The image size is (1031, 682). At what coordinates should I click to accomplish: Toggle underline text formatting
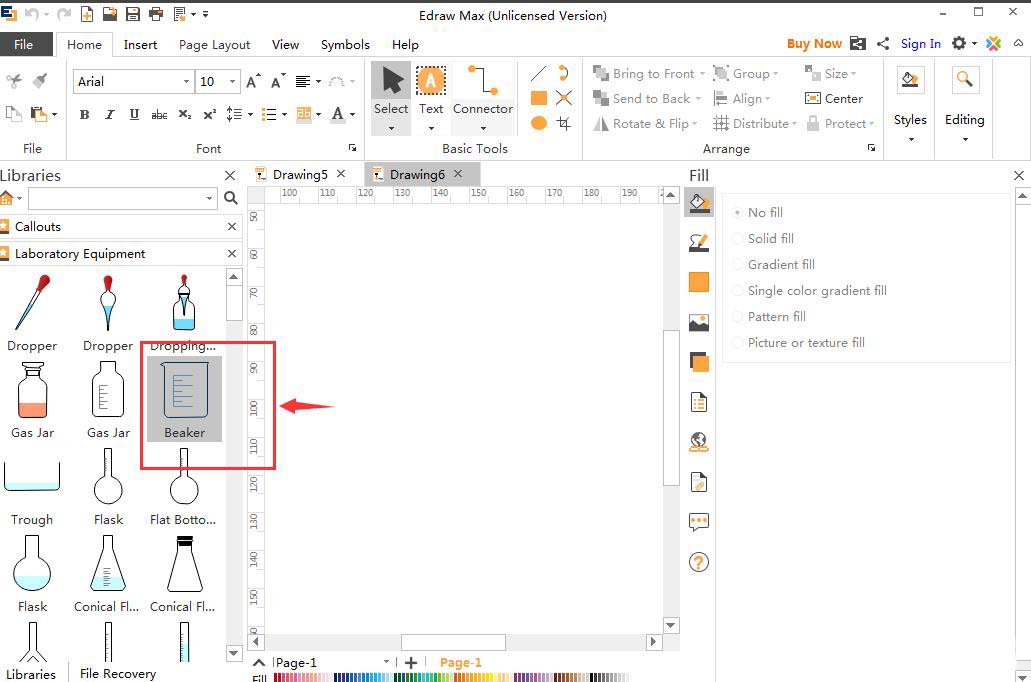point(134,115)
